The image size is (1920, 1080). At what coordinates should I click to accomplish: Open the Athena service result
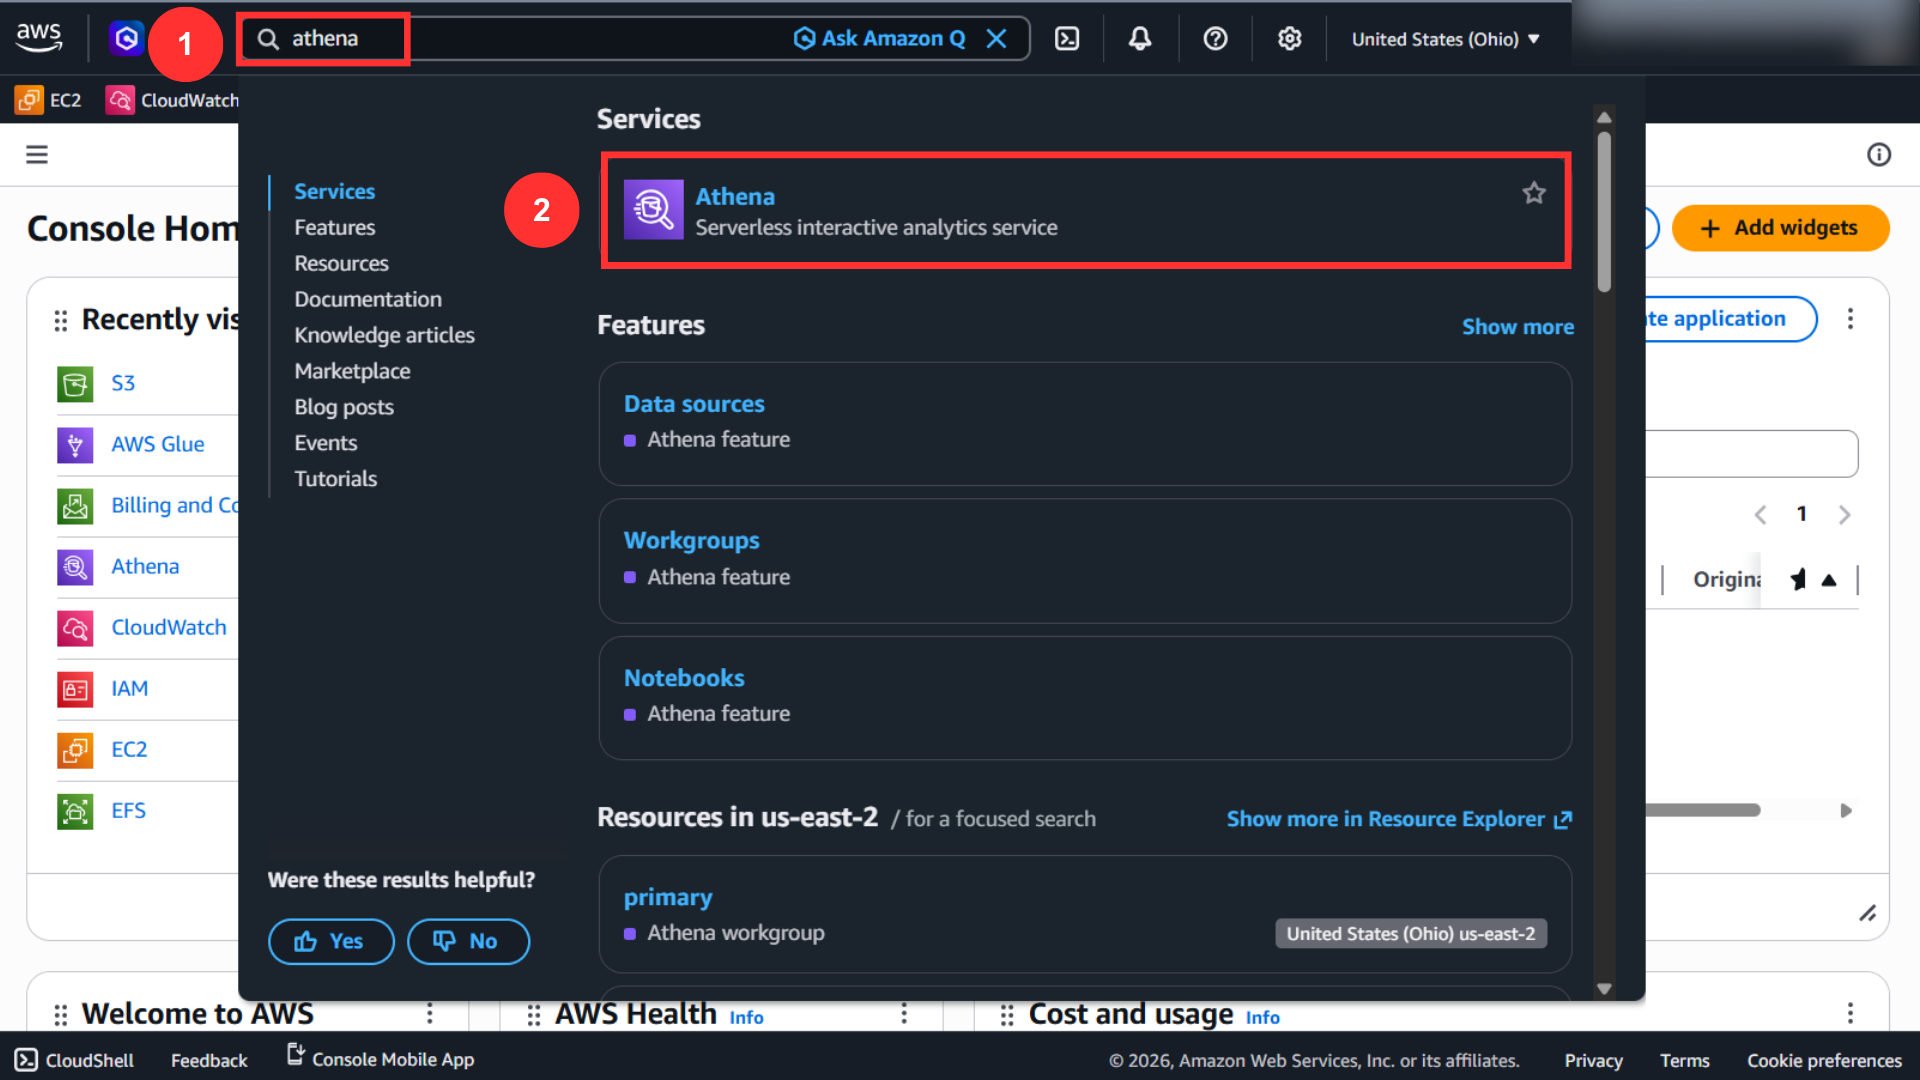(1086, 210)
